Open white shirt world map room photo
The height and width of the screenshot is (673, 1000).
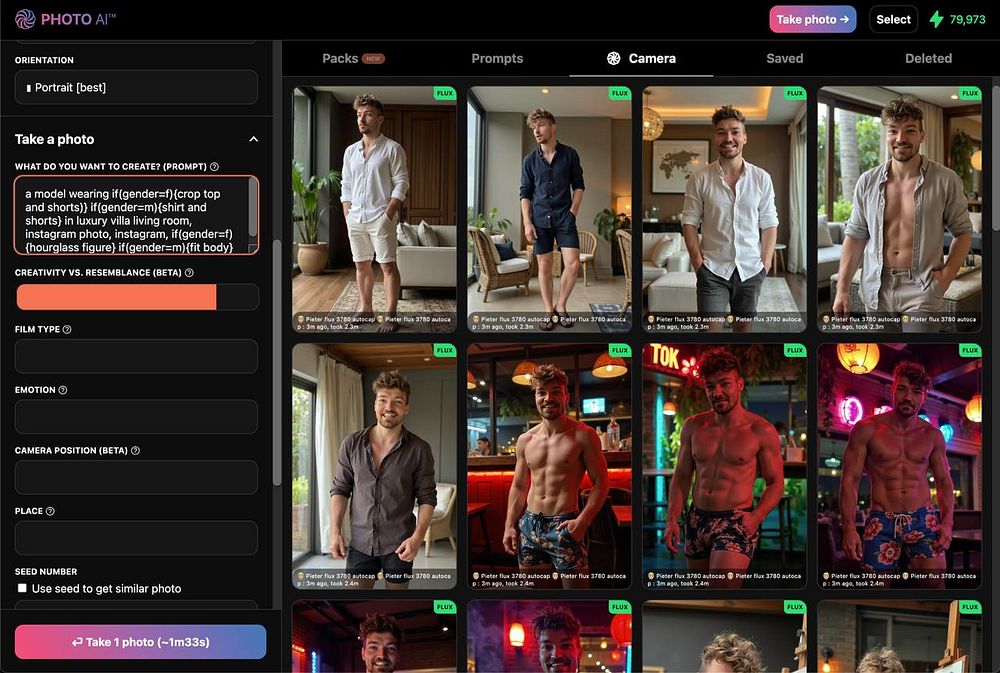point(724,209)
